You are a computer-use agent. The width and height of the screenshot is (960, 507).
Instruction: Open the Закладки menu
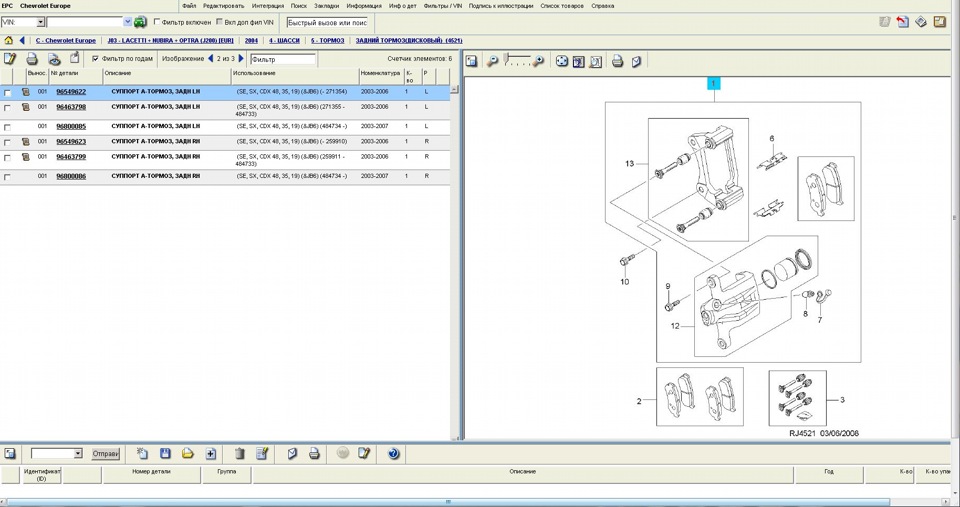(326, 6)
